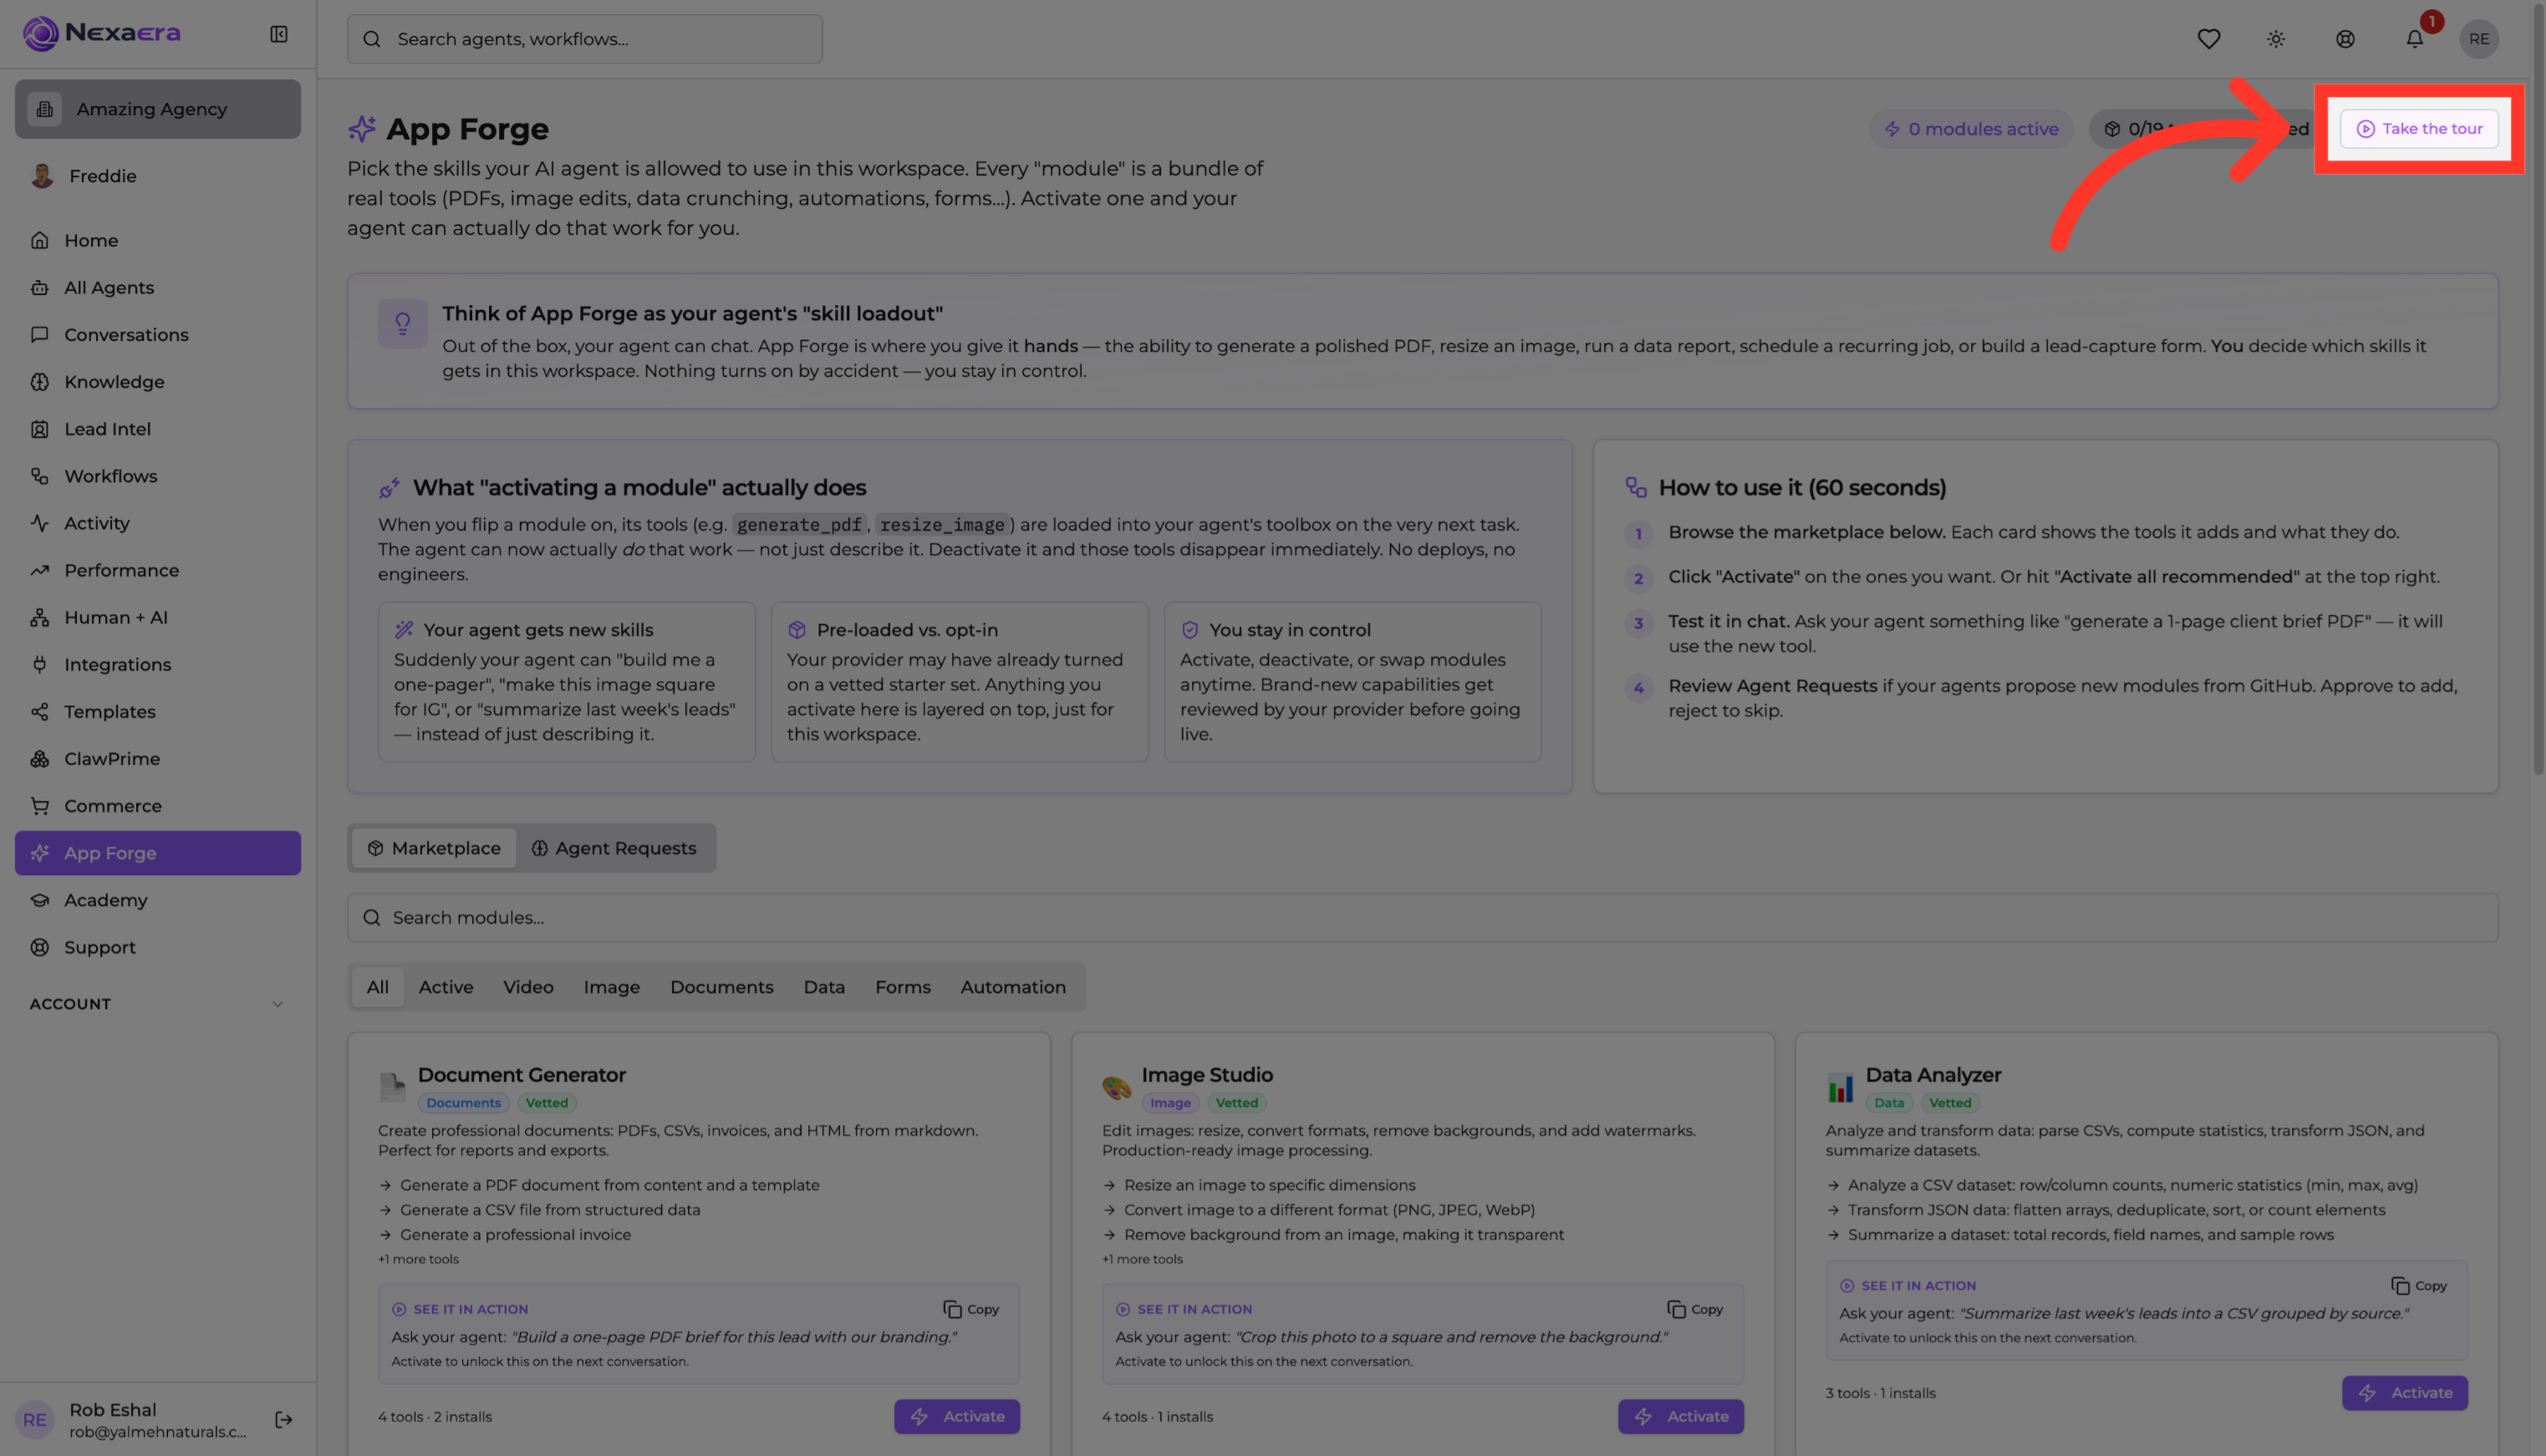Toggle light/dark theme sun icon
This screenshot has width=2546, height=1456.
2276,39
